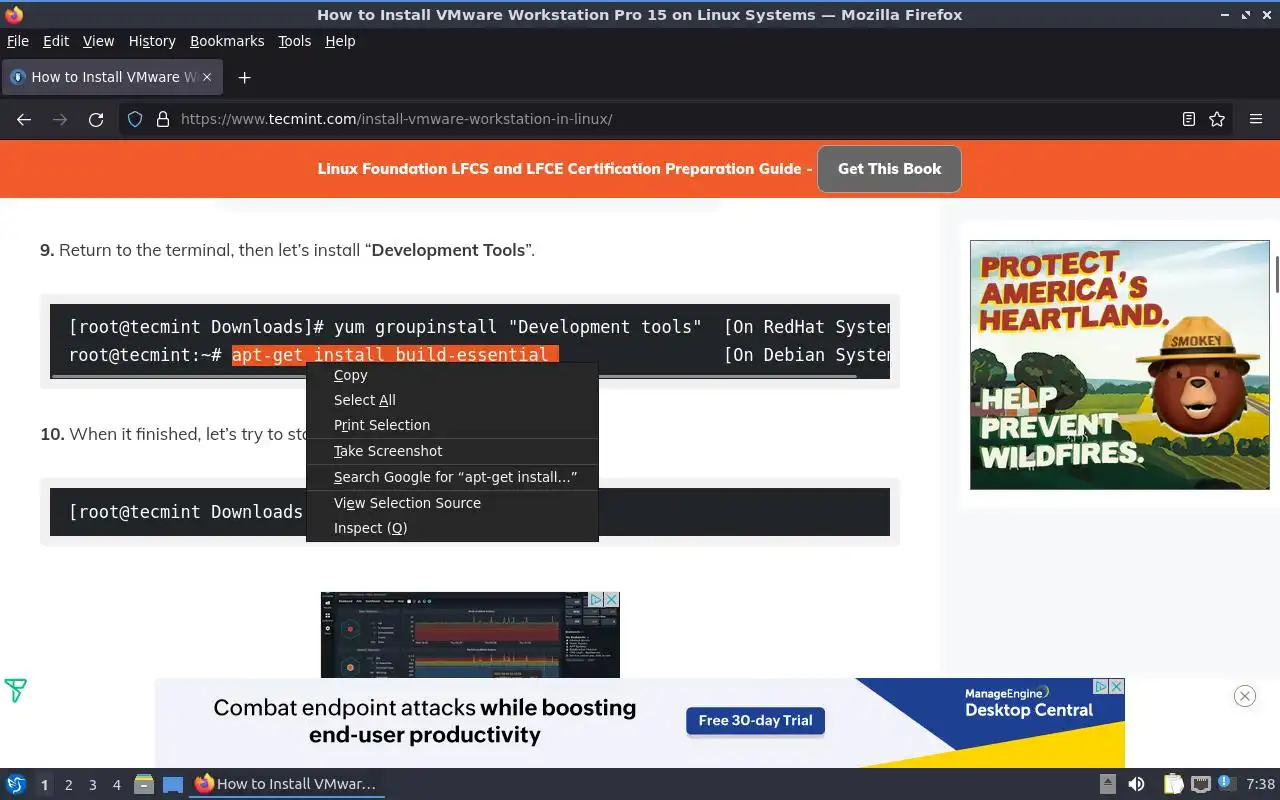The image size is (1280, 800).
Task: Open the clipboard manager tray icon
Action: point(1173,784)
